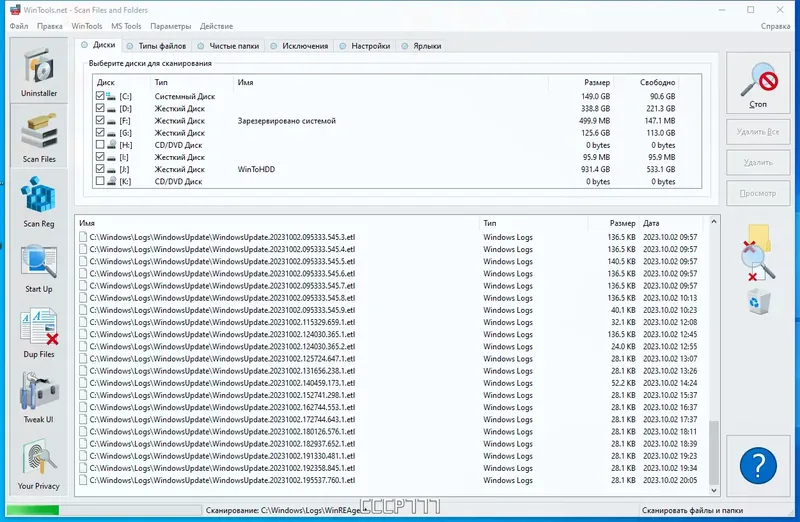The height and width of the screenshot is (522, 800).
Task: Sort results by Тип column header
Action: [534, 223]
